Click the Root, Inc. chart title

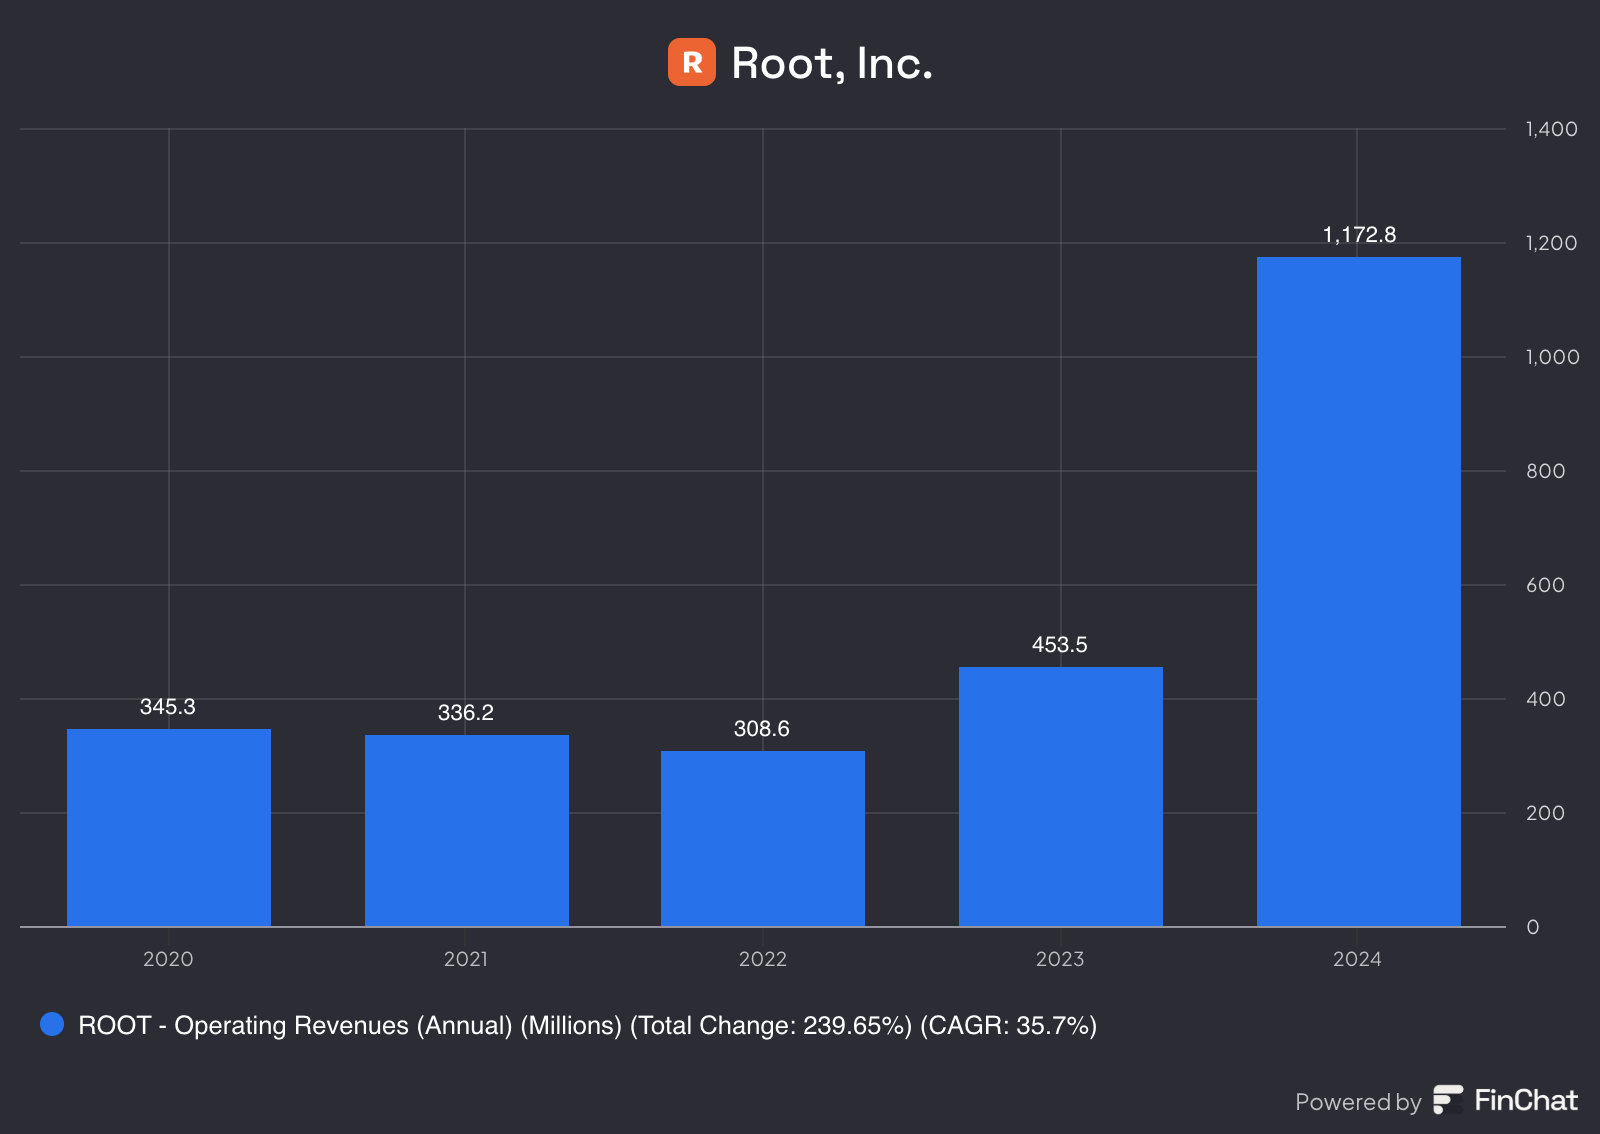(832, 63)
